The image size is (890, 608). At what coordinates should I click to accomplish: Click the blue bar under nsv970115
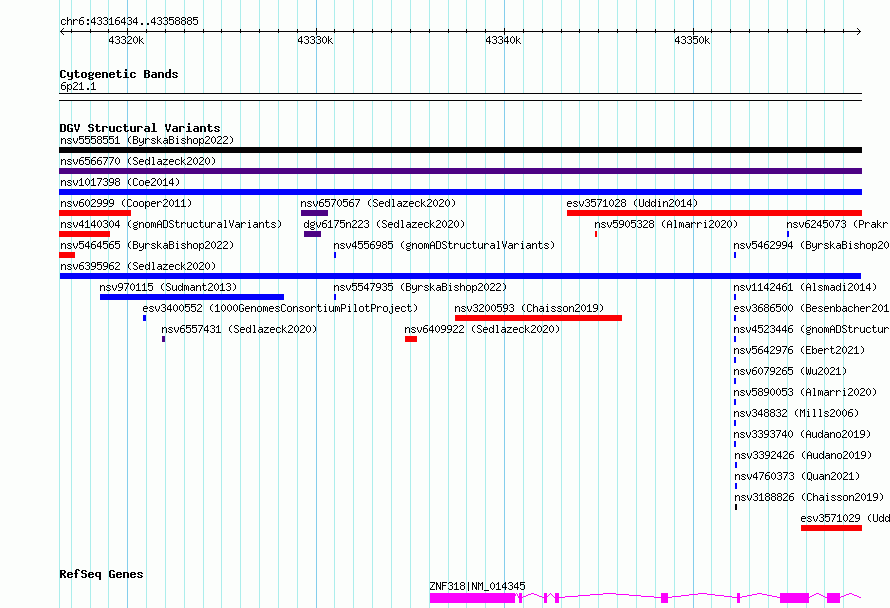[192, 297]
